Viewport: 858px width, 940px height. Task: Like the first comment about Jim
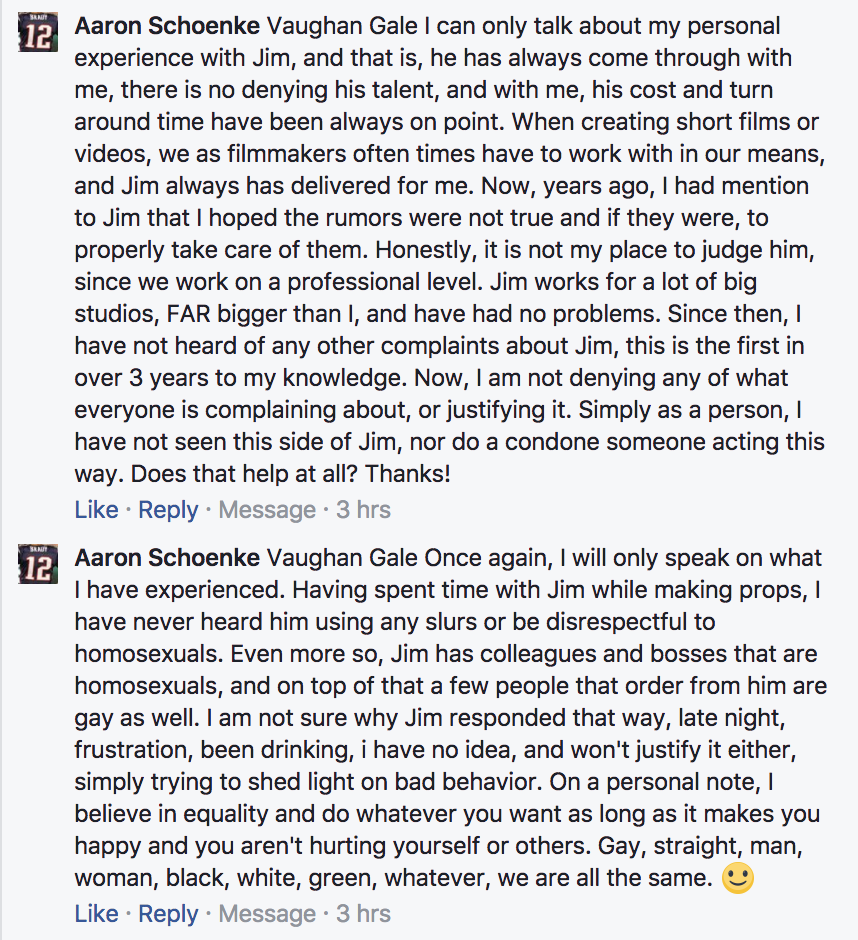click(97, 510)
